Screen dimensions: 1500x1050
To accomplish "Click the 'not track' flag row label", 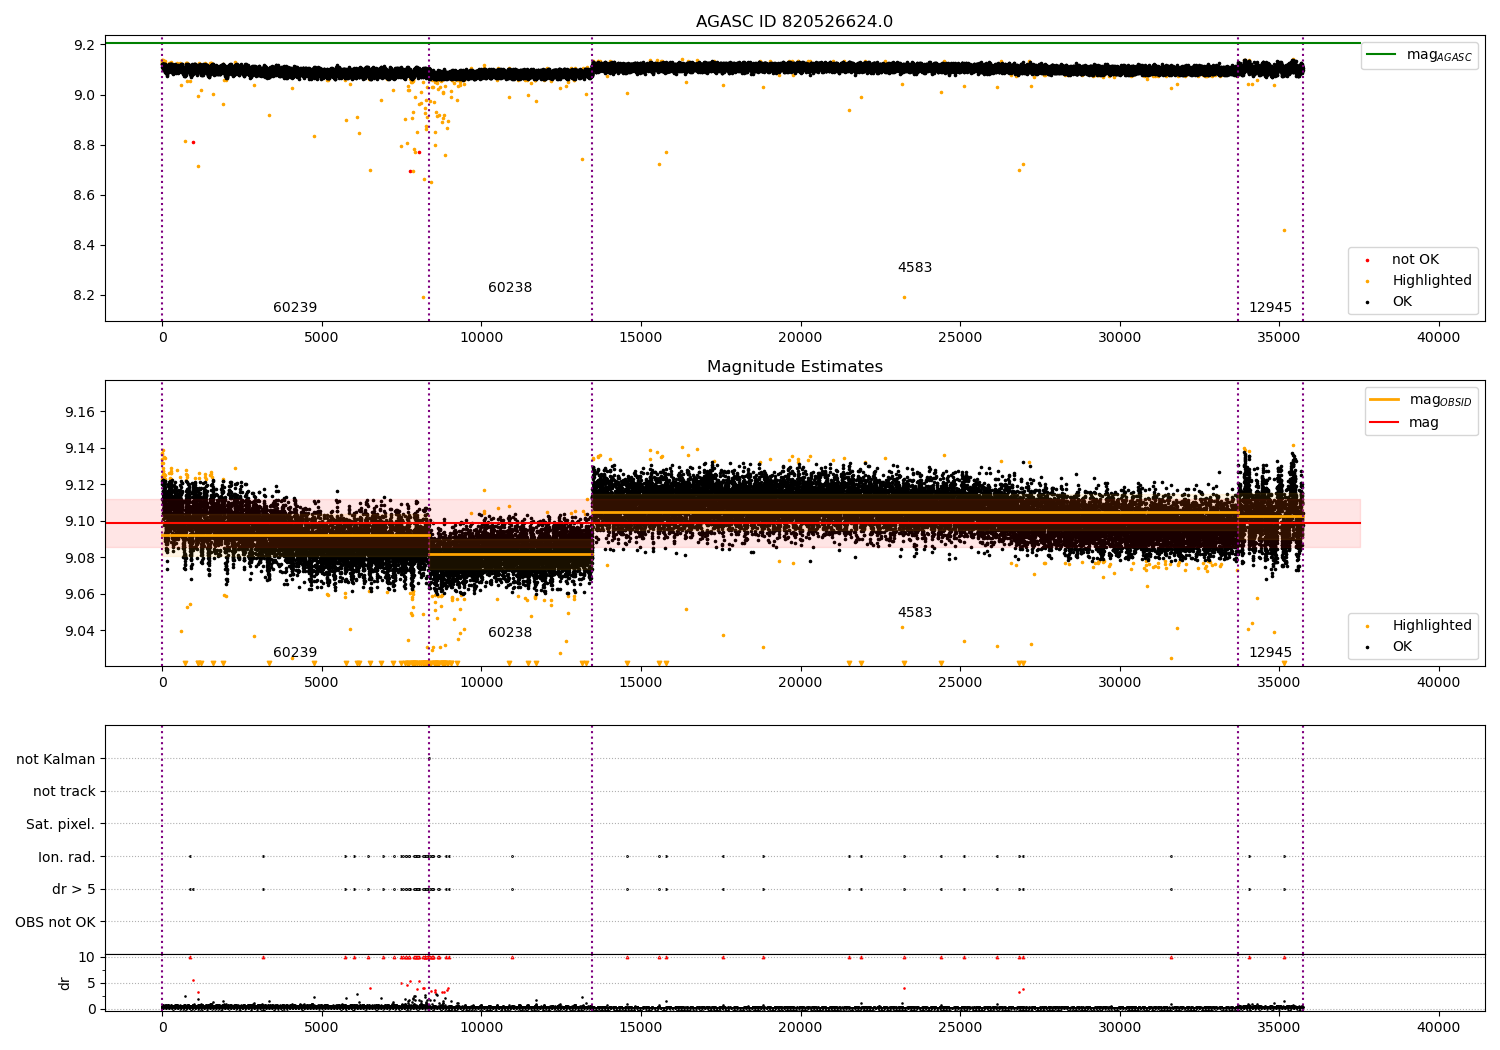I will pos(64,791).
